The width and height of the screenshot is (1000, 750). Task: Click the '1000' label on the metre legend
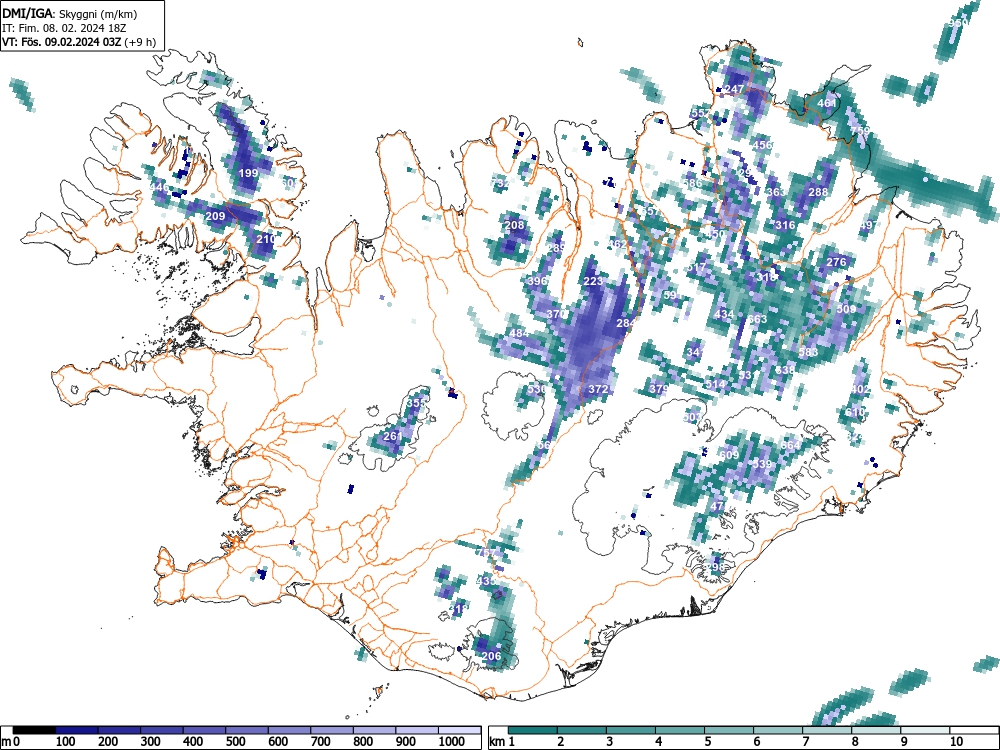pyautogui.click(x=452, y=742)
